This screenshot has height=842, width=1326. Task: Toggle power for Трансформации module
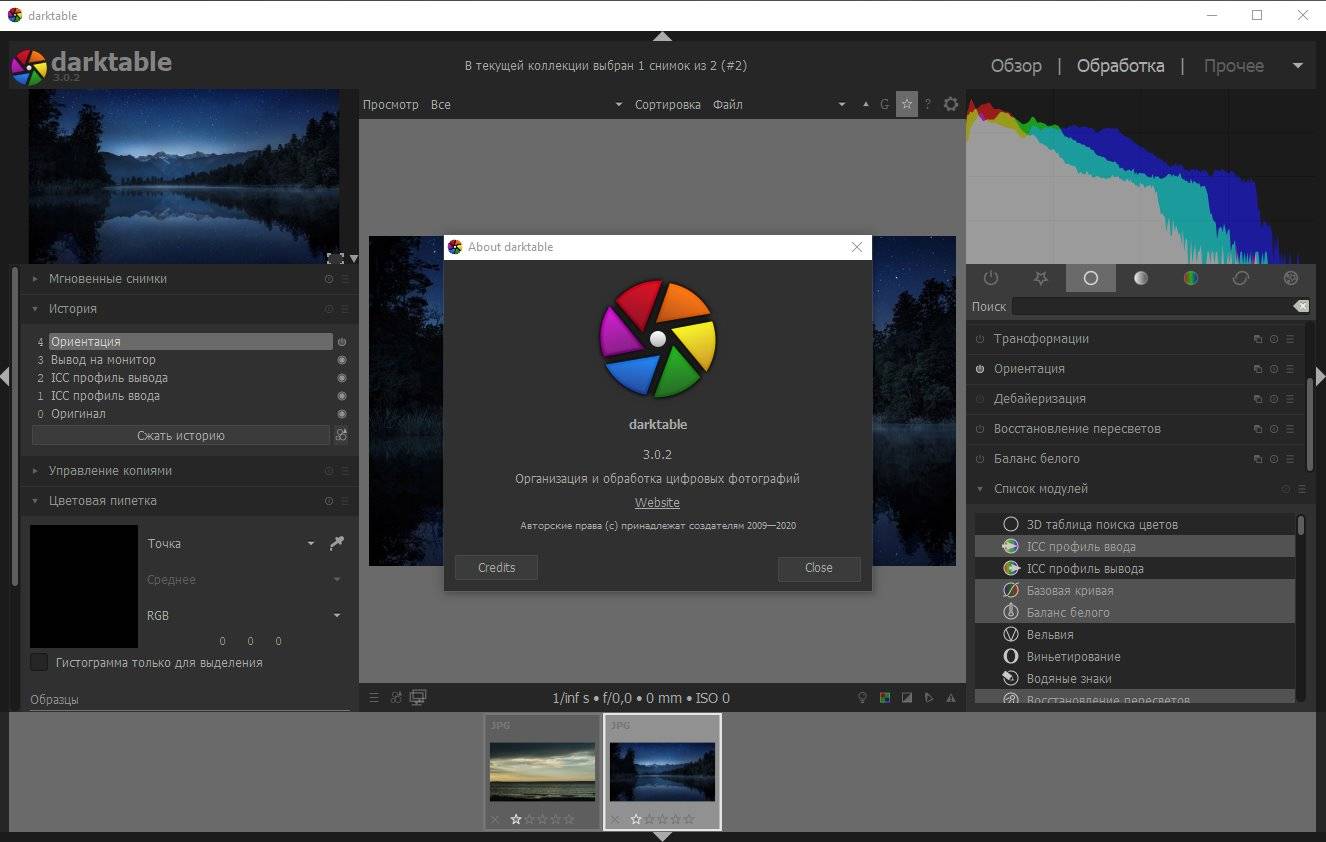pyautogui.click(x=980, y=339)
